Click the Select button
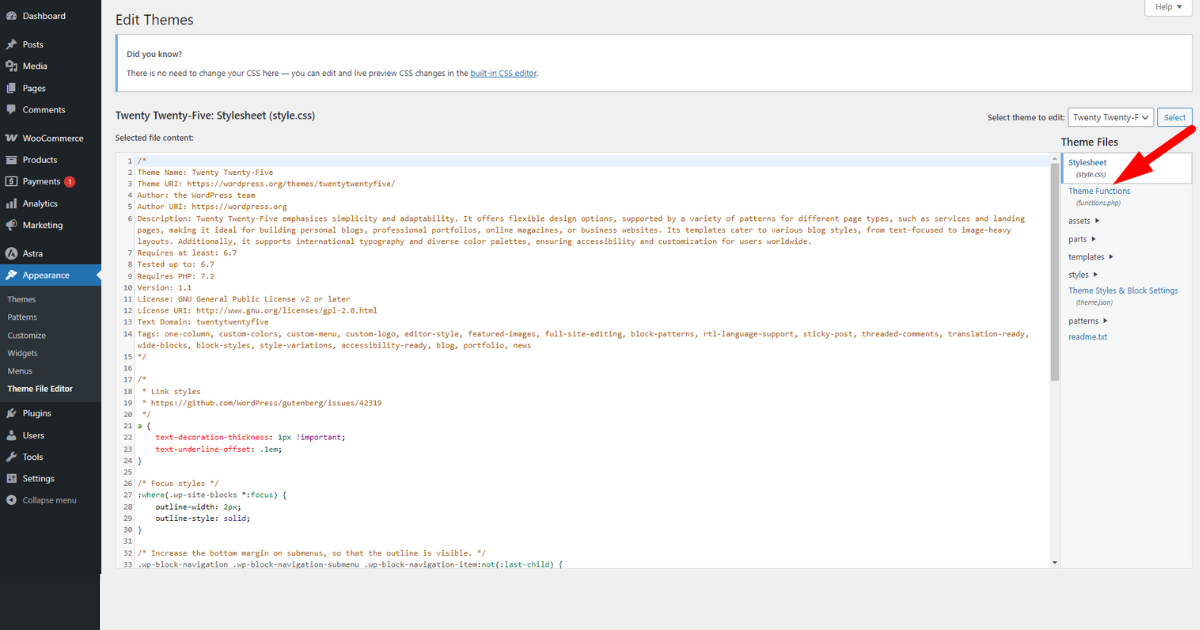Image resolution: width=1200 pixels, height=630 pixels. (x=1175, y=117)
